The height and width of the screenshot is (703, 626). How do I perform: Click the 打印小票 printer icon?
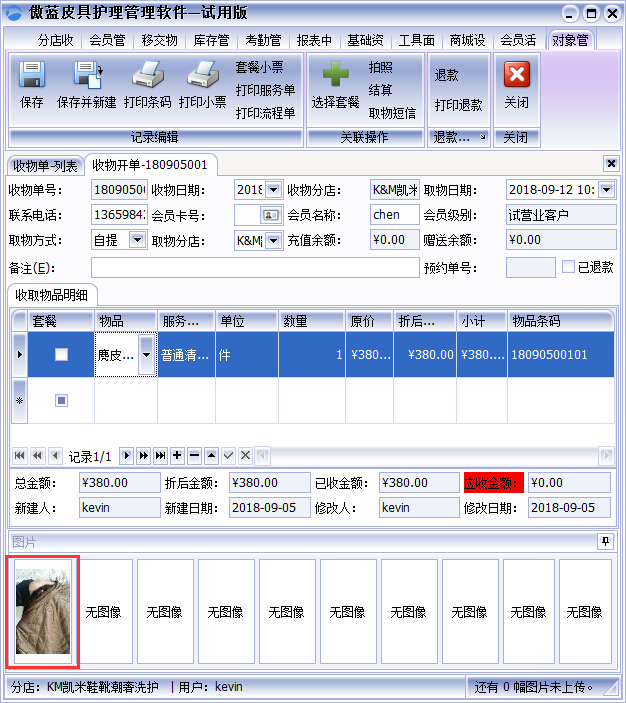coord(202,77)
